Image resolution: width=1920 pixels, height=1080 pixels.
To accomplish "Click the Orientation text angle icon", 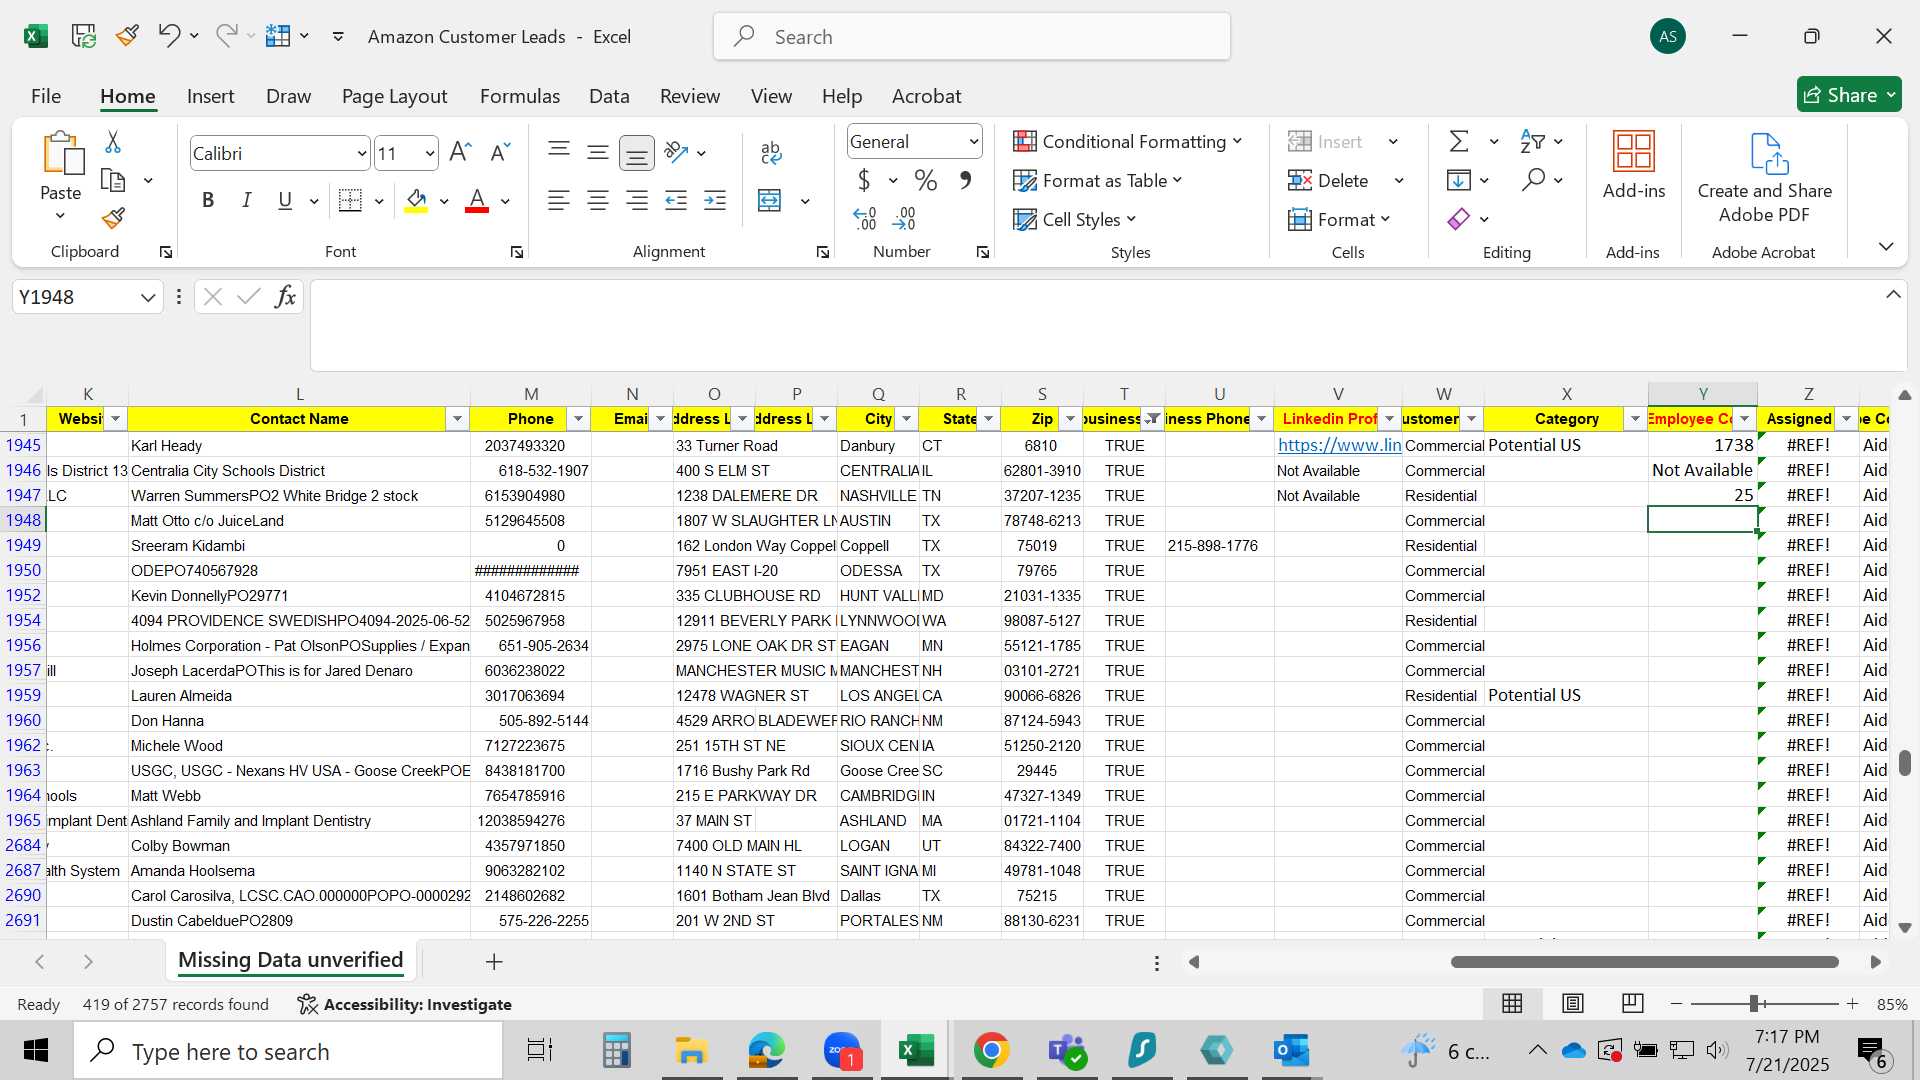I will pyautogui.click(x=677, y=152).
